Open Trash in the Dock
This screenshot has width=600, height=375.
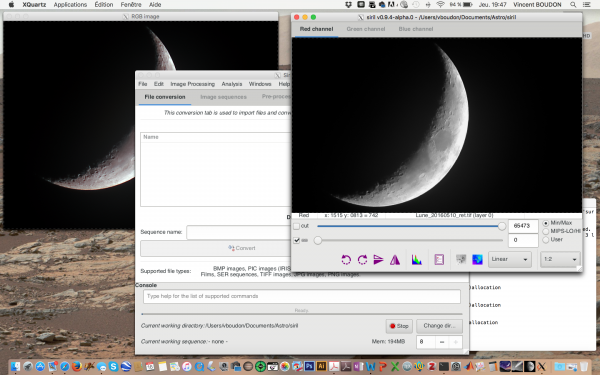tap(584, 366)
